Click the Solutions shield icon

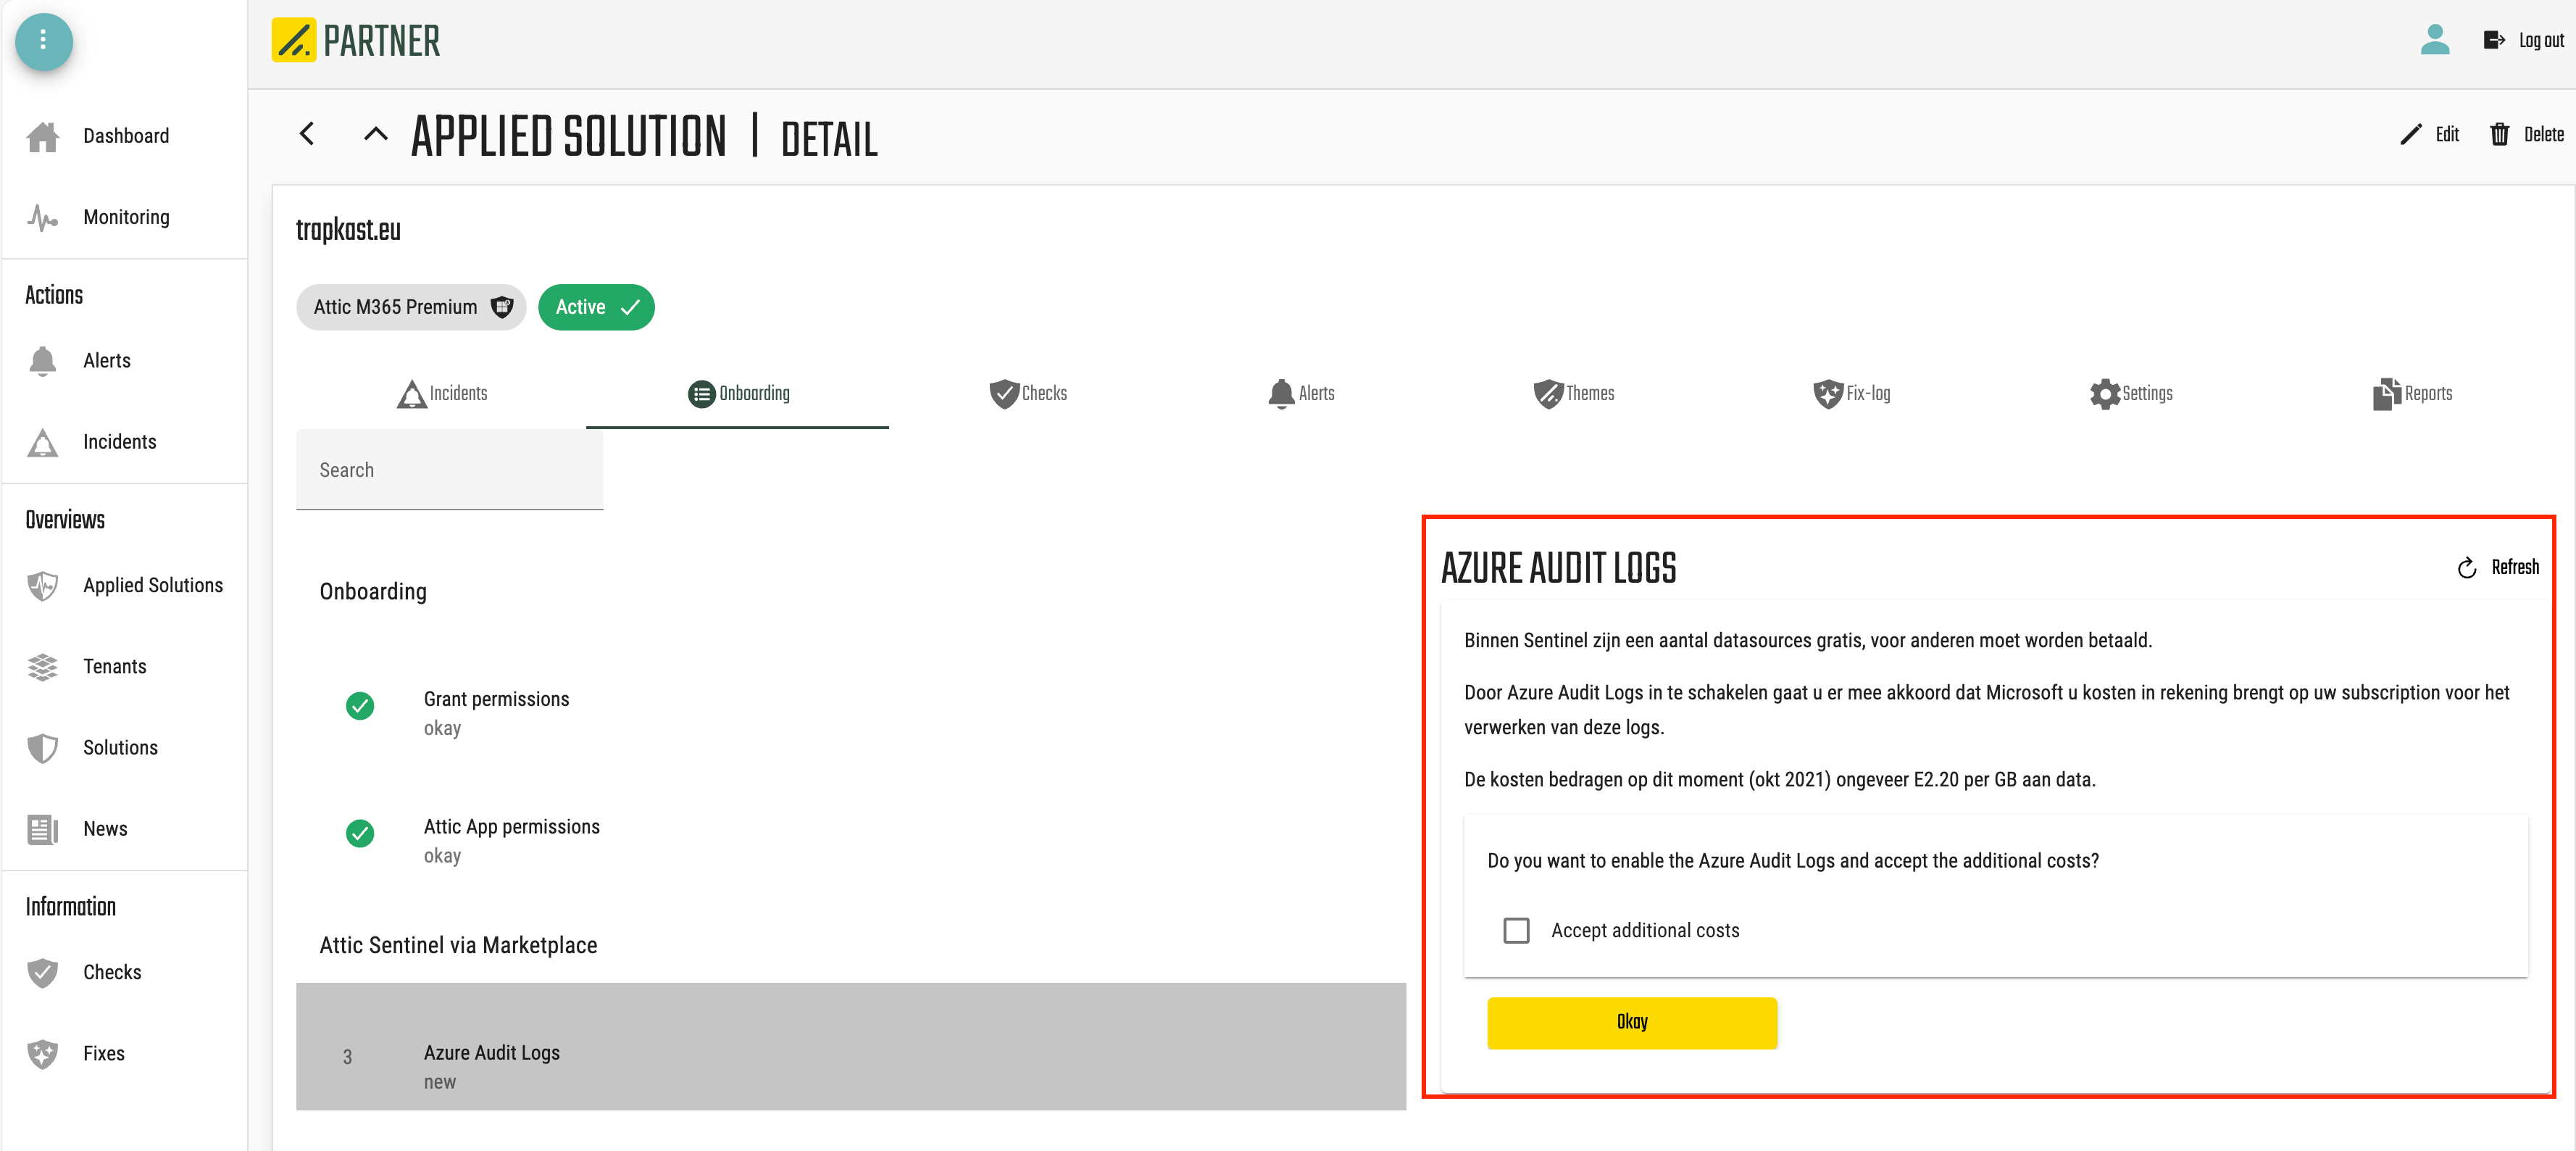click(43, 748)
